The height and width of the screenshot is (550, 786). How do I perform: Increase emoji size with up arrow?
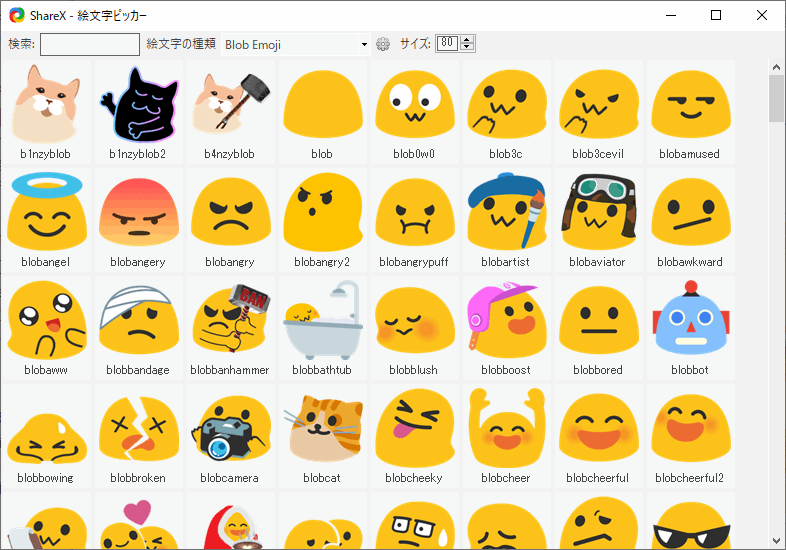pyautogui.click(x=467, y=40)
